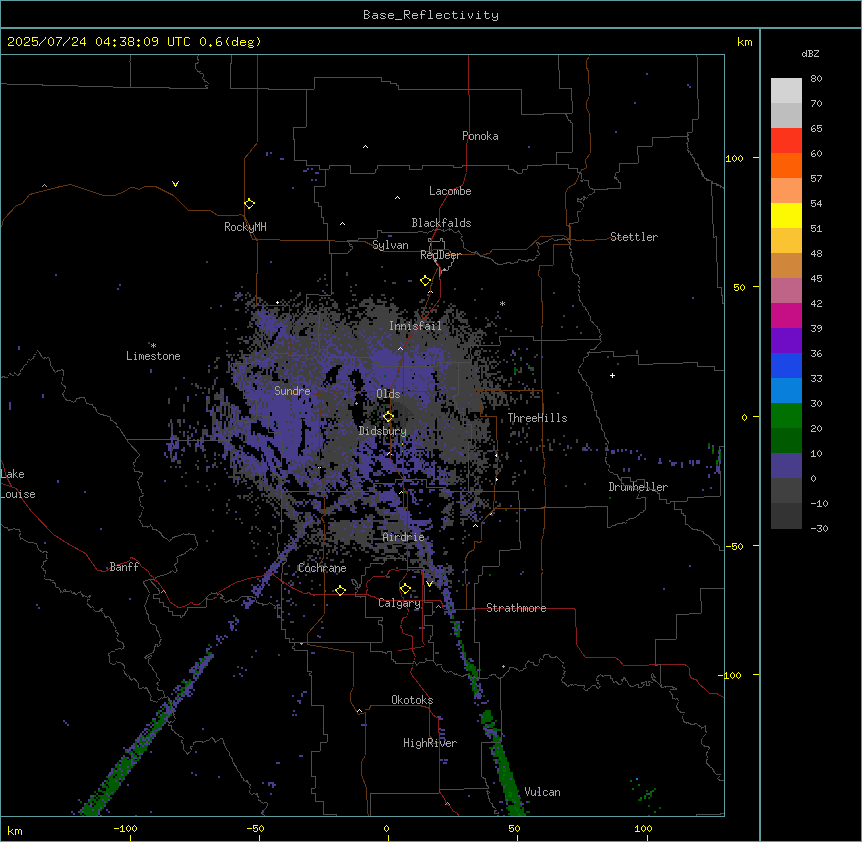The height and width of the screenshot is (842, 862).
Task: Click the Base_Reflectivity title
Action: tap(431, 15)
